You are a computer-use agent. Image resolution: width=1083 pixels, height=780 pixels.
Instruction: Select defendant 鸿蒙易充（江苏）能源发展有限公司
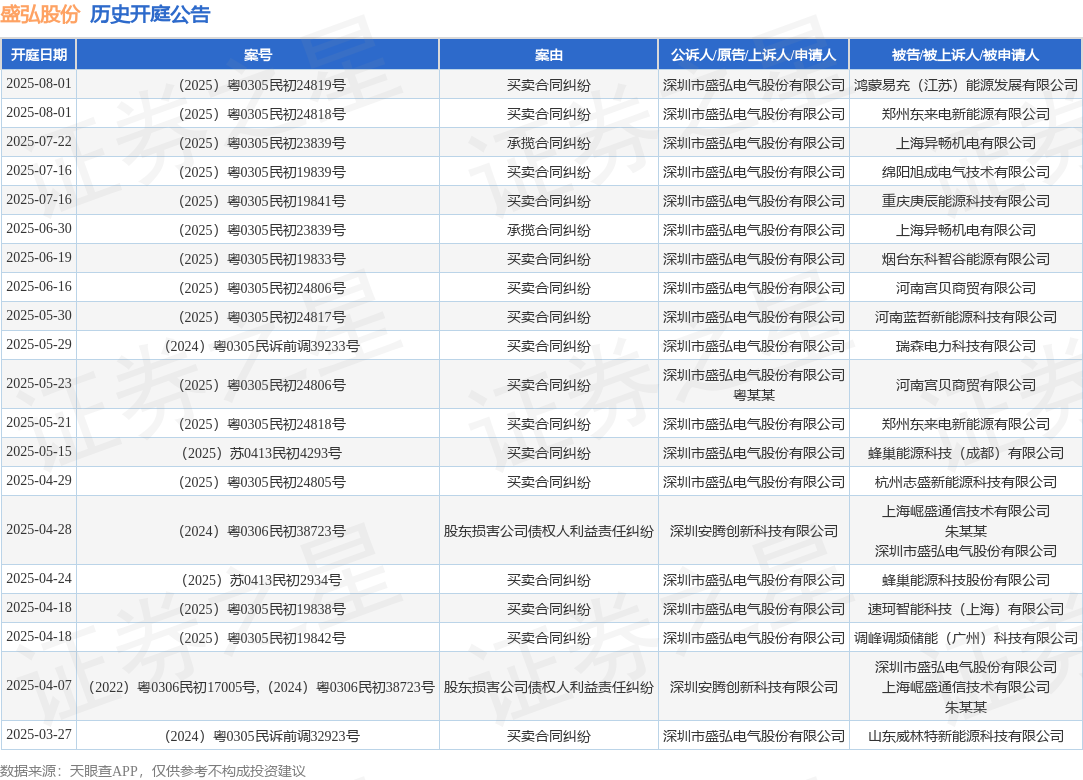(966, 85)
